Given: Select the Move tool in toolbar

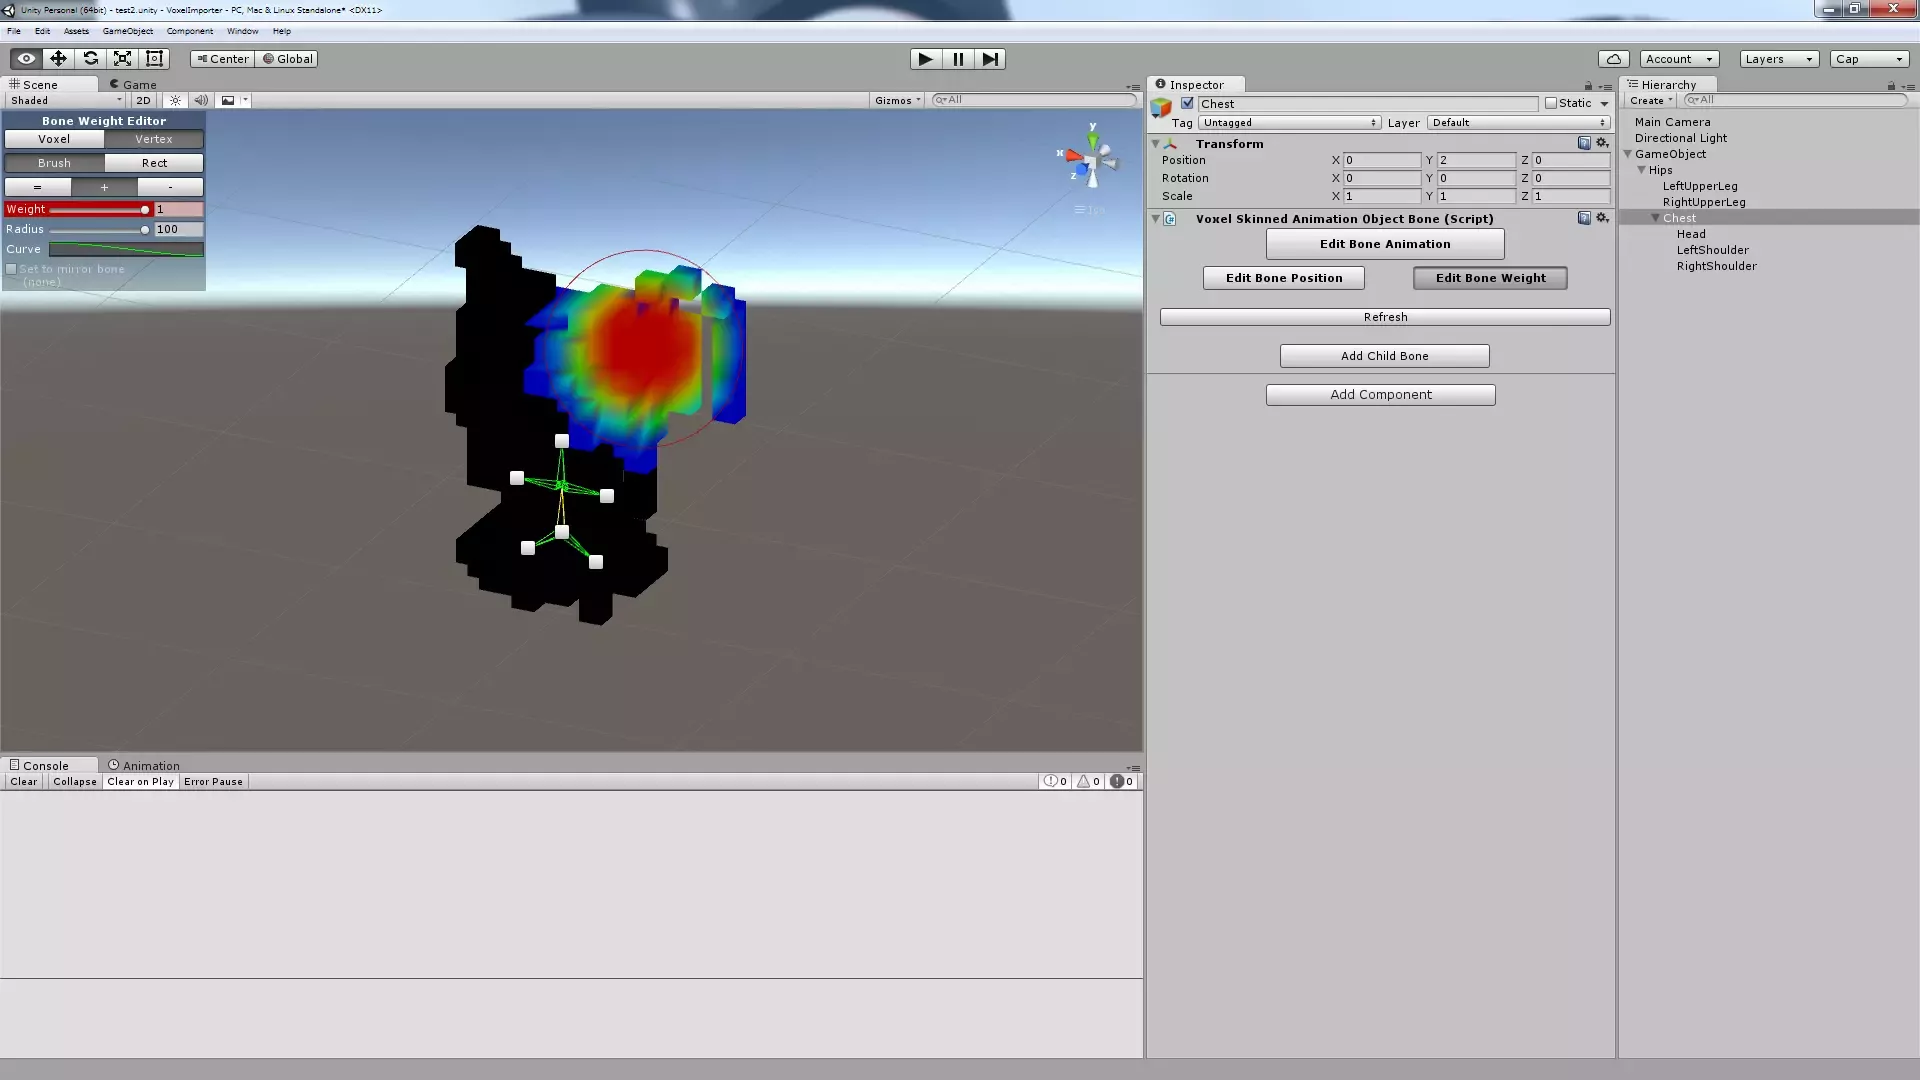Looking at the screenshot, I should (58, 59).
